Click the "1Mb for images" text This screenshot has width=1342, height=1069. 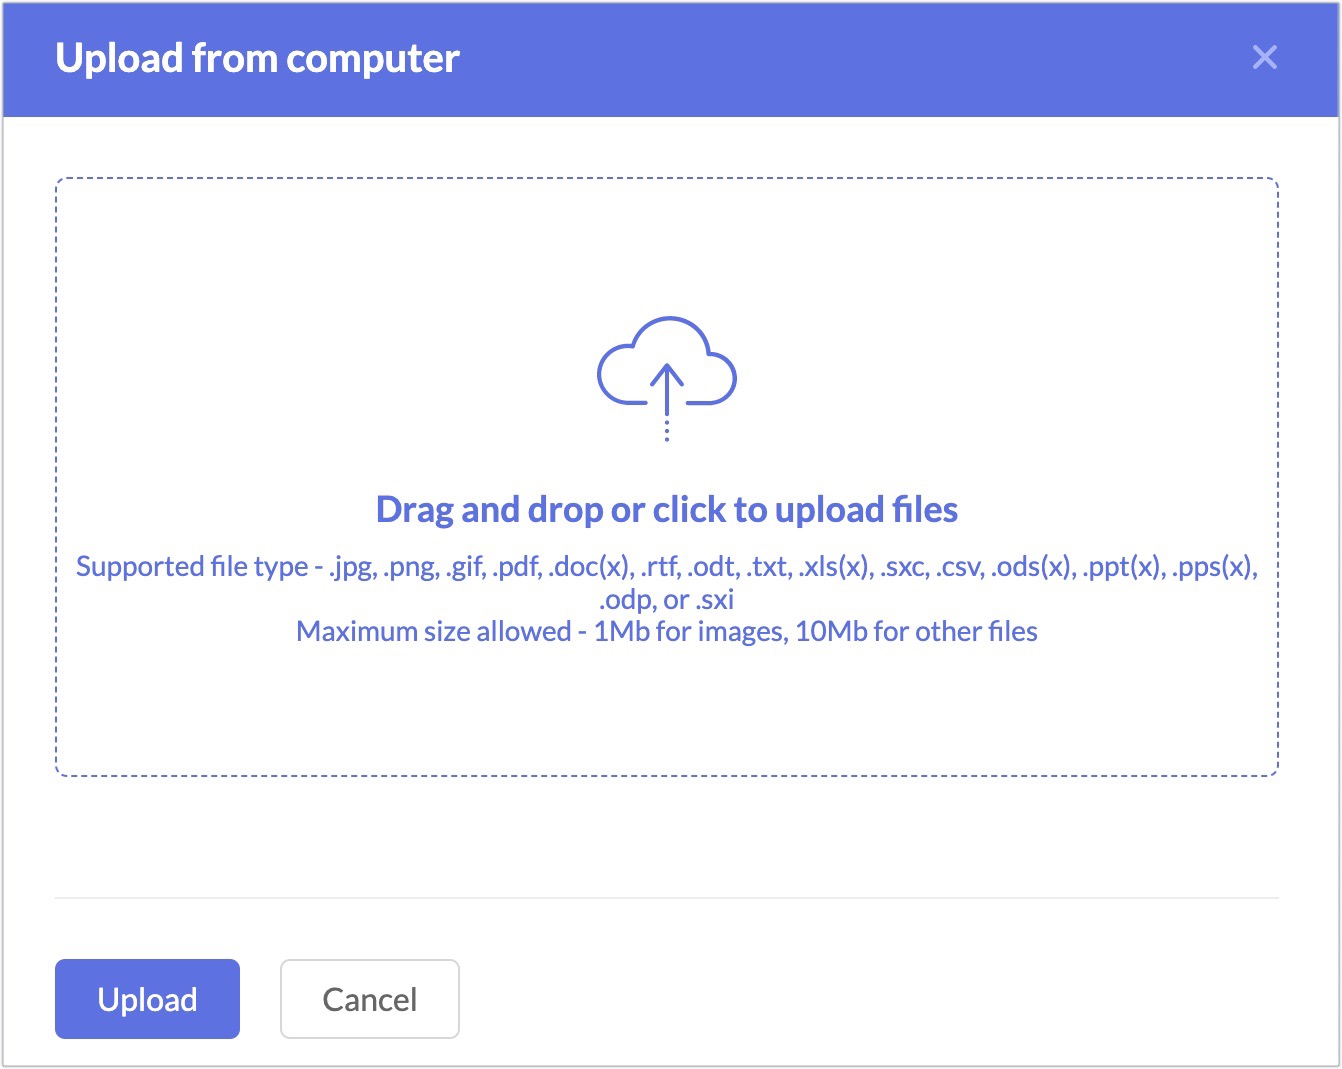click(x=689, y=632)
